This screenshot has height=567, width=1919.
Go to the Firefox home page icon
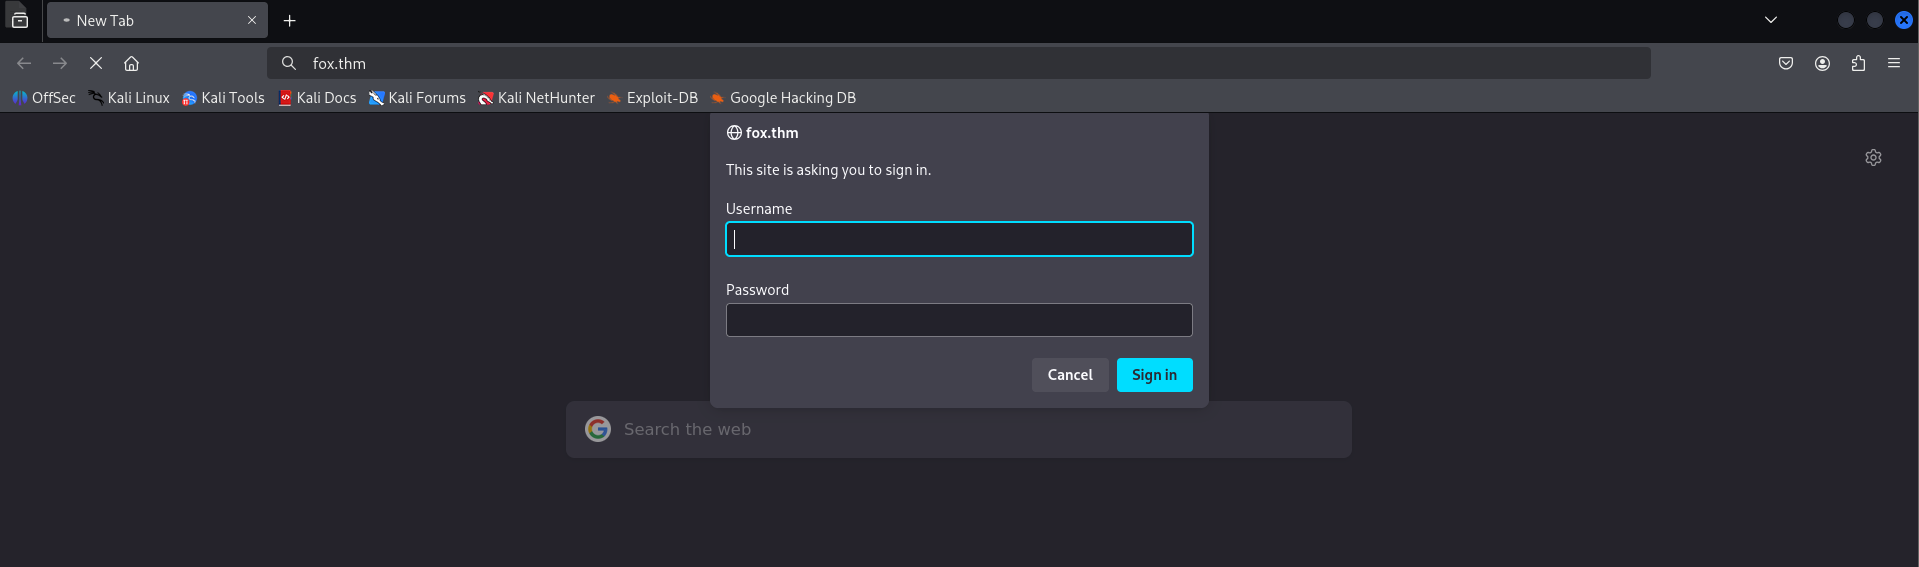(131, 63)
